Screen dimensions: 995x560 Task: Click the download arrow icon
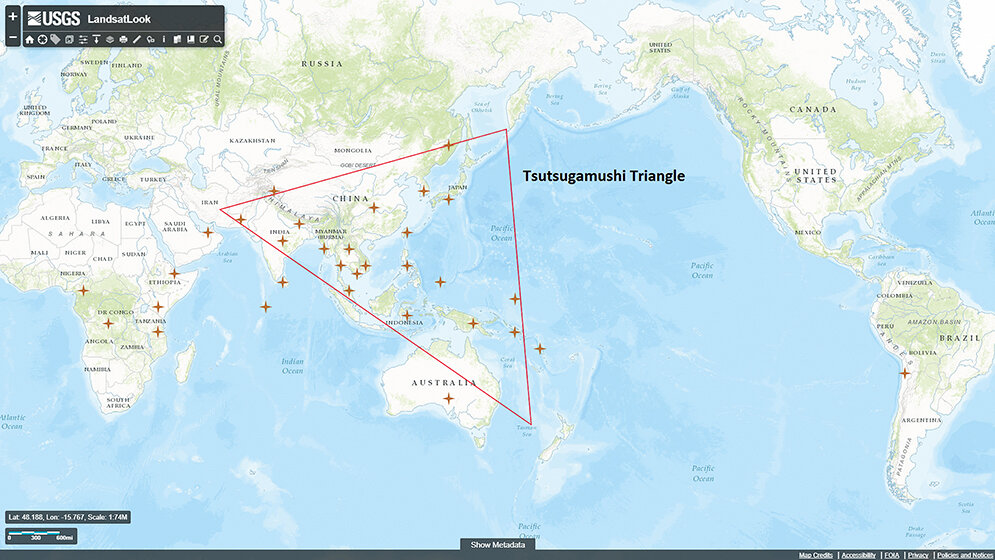96,39
